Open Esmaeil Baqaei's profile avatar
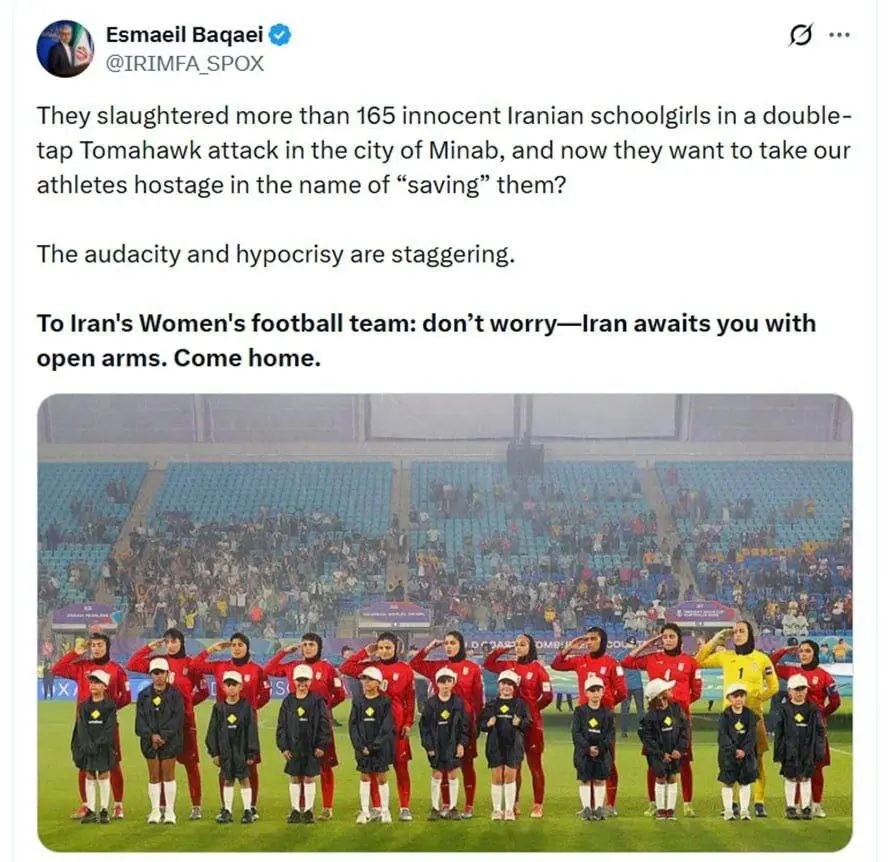895x862 pixels. (x=65, y=49)
